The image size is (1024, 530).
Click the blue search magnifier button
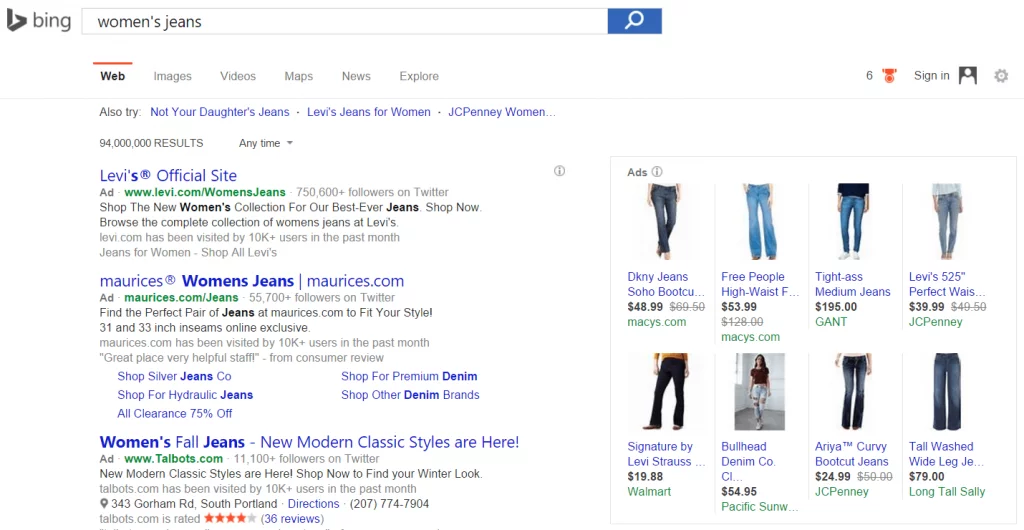[x=634, y=21]
